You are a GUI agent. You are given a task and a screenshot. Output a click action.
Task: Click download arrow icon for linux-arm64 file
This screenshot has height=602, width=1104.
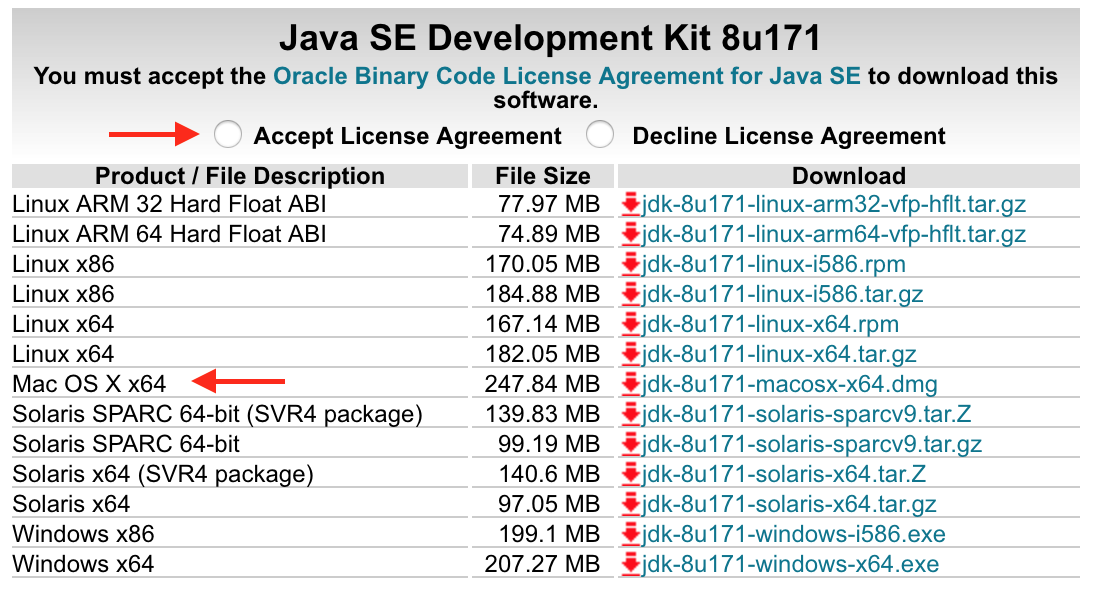[631, 234]
